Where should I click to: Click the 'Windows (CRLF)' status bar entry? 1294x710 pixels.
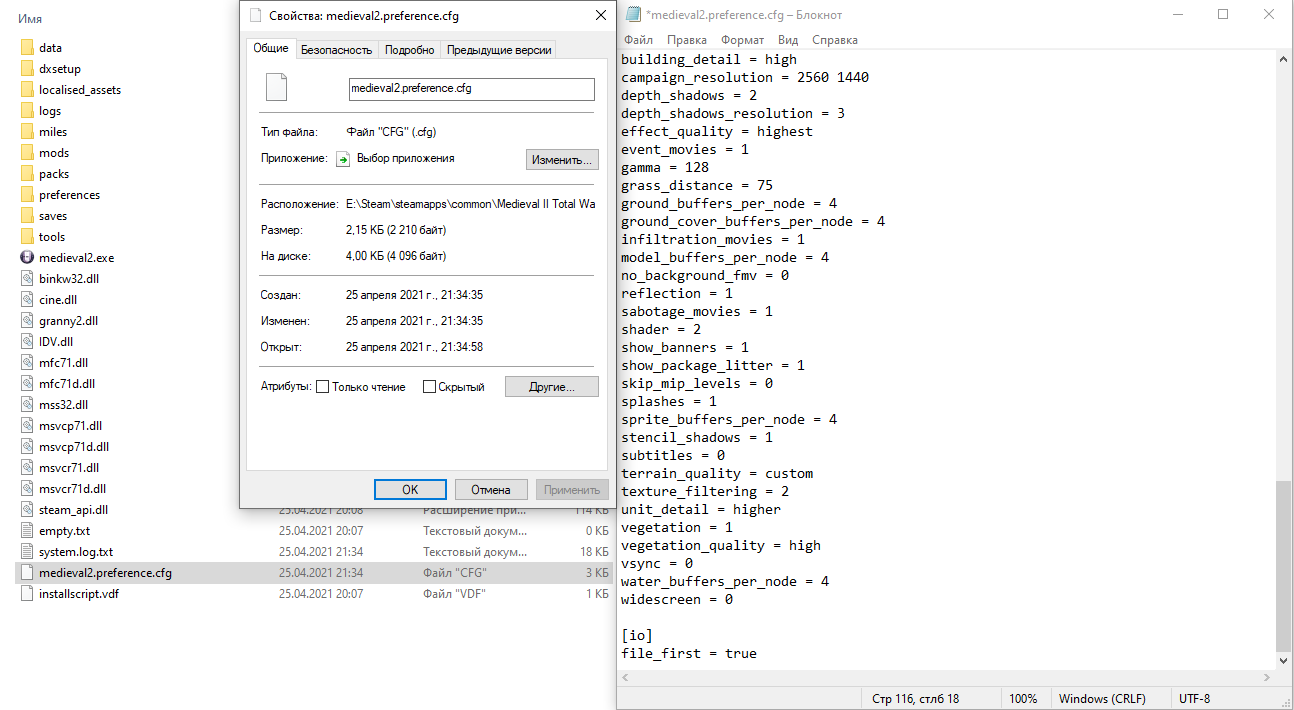1102,698
